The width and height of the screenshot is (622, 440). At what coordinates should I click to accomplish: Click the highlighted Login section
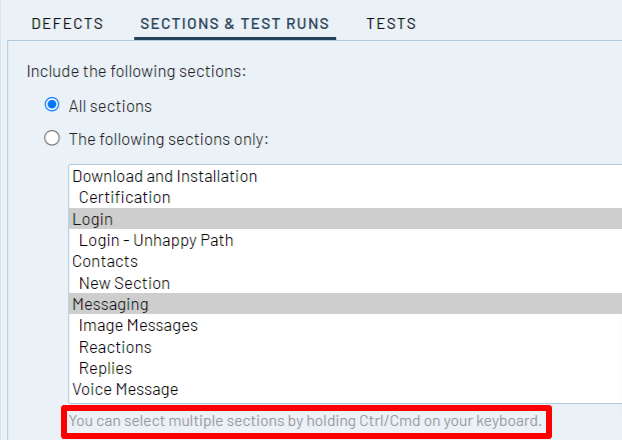click(x=93, y=219)
